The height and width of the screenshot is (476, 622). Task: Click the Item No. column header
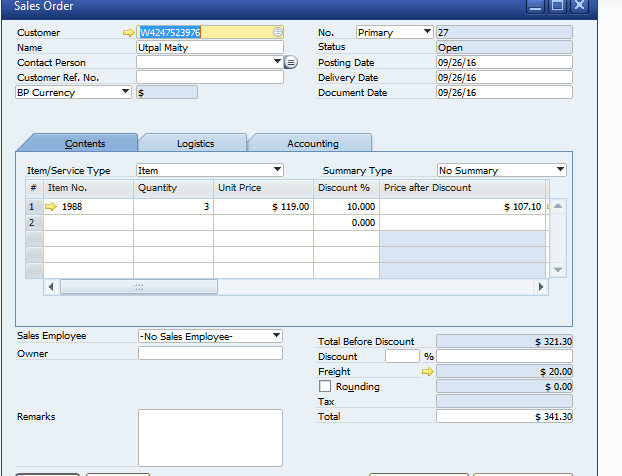pyautogui.click(x=88, y=188)
